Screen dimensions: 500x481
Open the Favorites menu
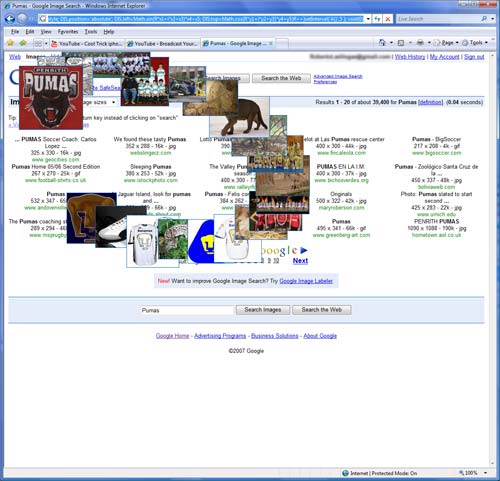pyautogui.click(x=68, y=32)
